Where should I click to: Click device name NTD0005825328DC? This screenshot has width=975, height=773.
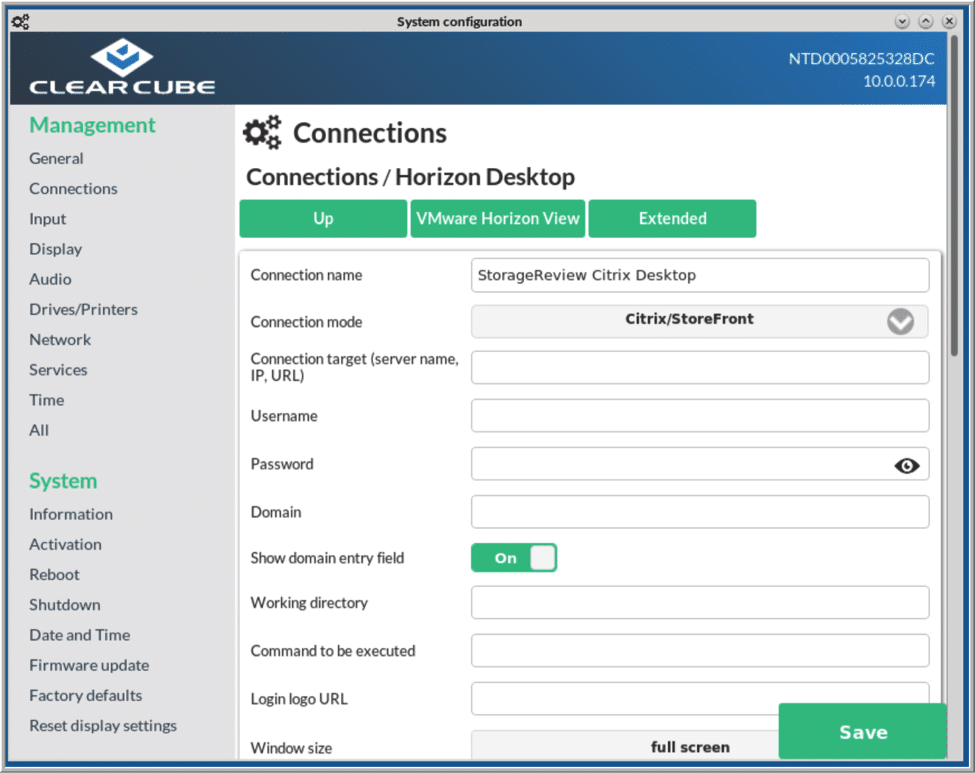[x=861, y=59]
